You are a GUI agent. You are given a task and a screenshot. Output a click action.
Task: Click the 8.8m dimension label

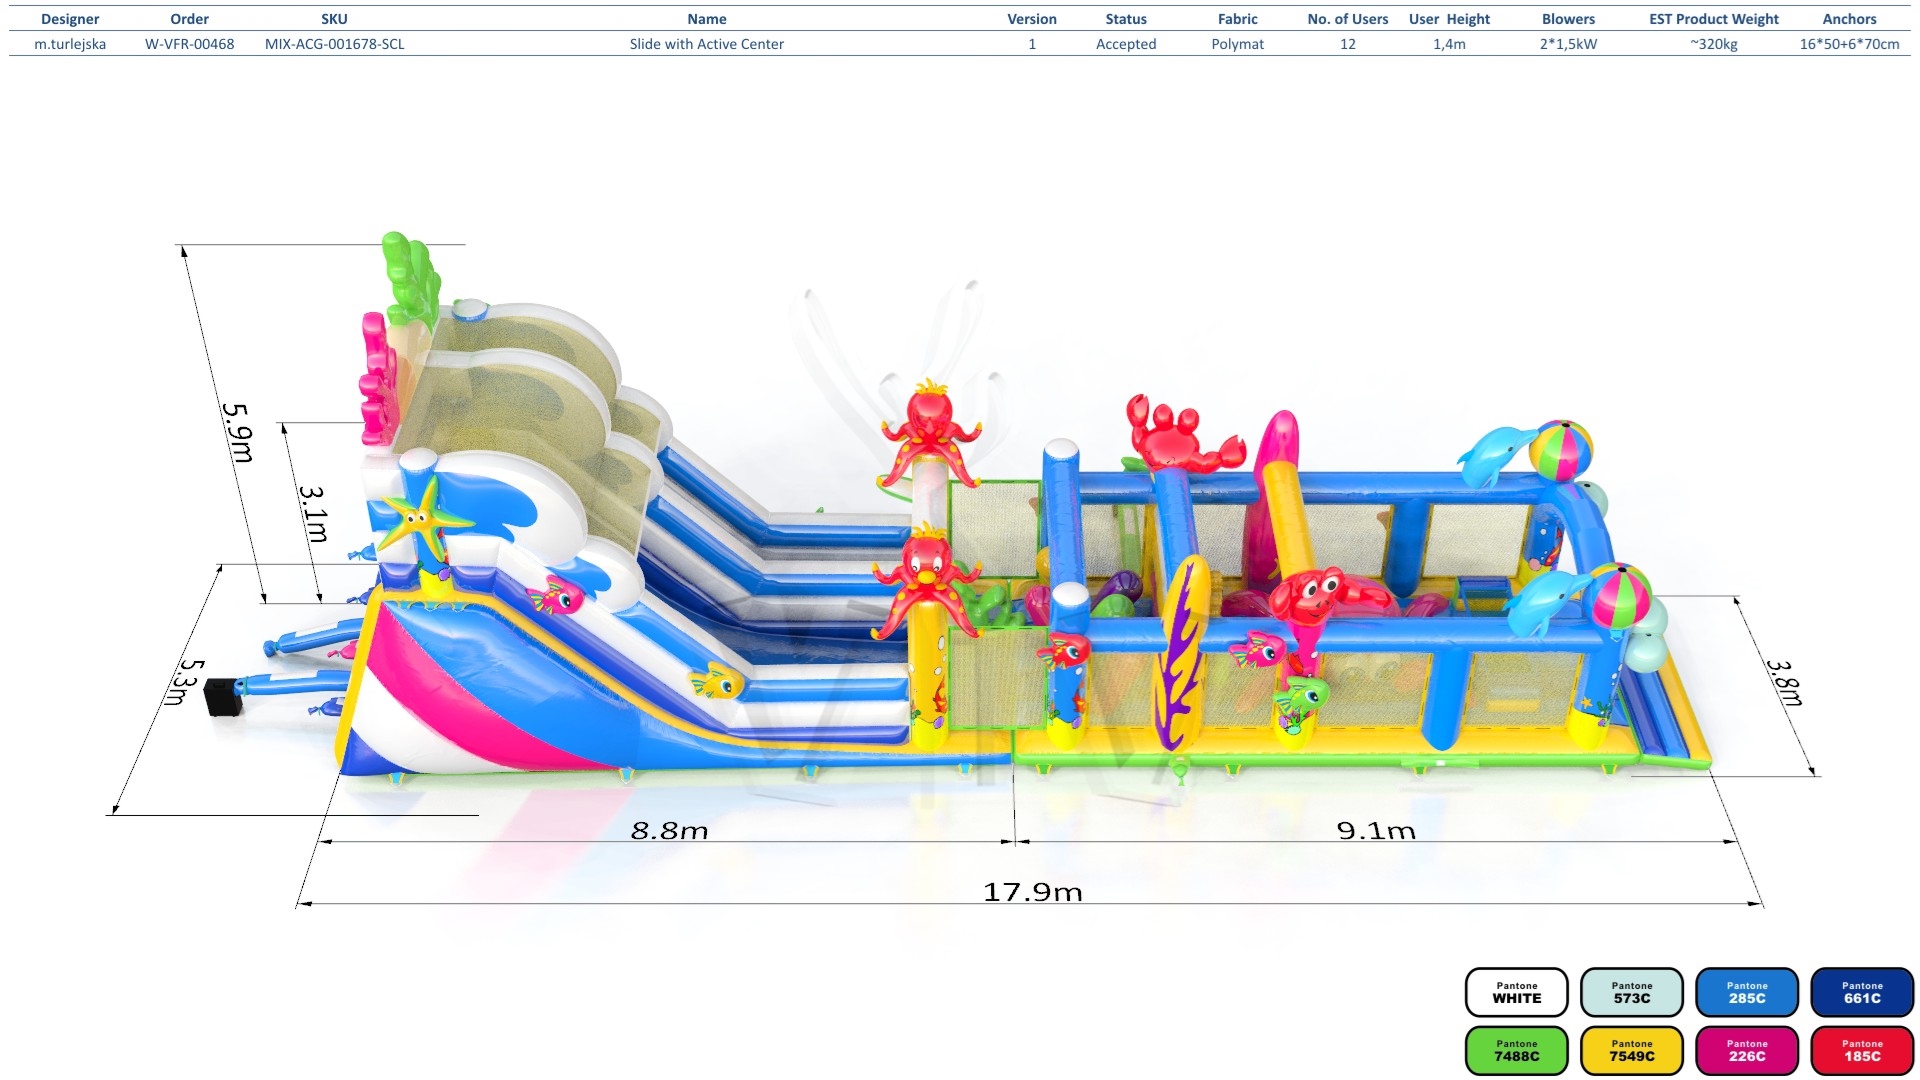(x=669, y=830)
